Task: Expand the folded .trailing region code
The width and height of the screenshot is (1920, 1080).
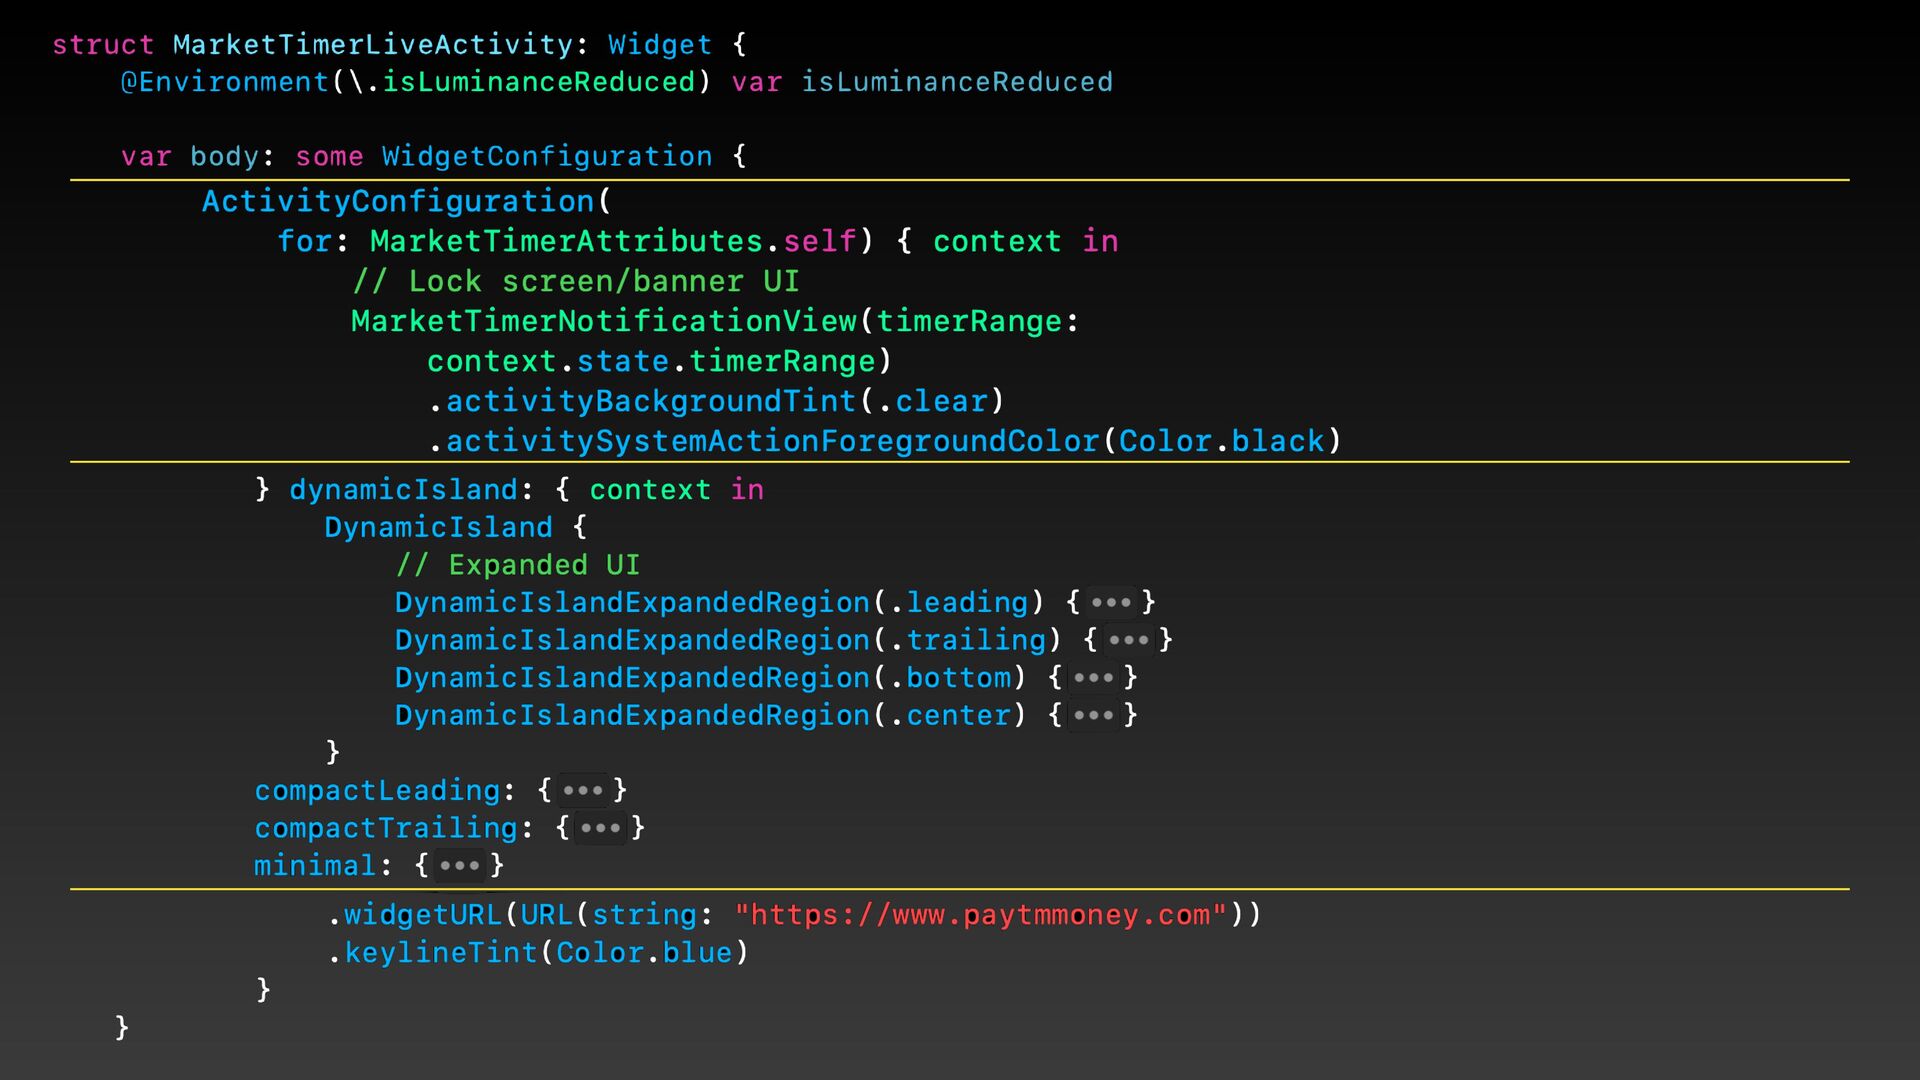Action: point(1128,641)
